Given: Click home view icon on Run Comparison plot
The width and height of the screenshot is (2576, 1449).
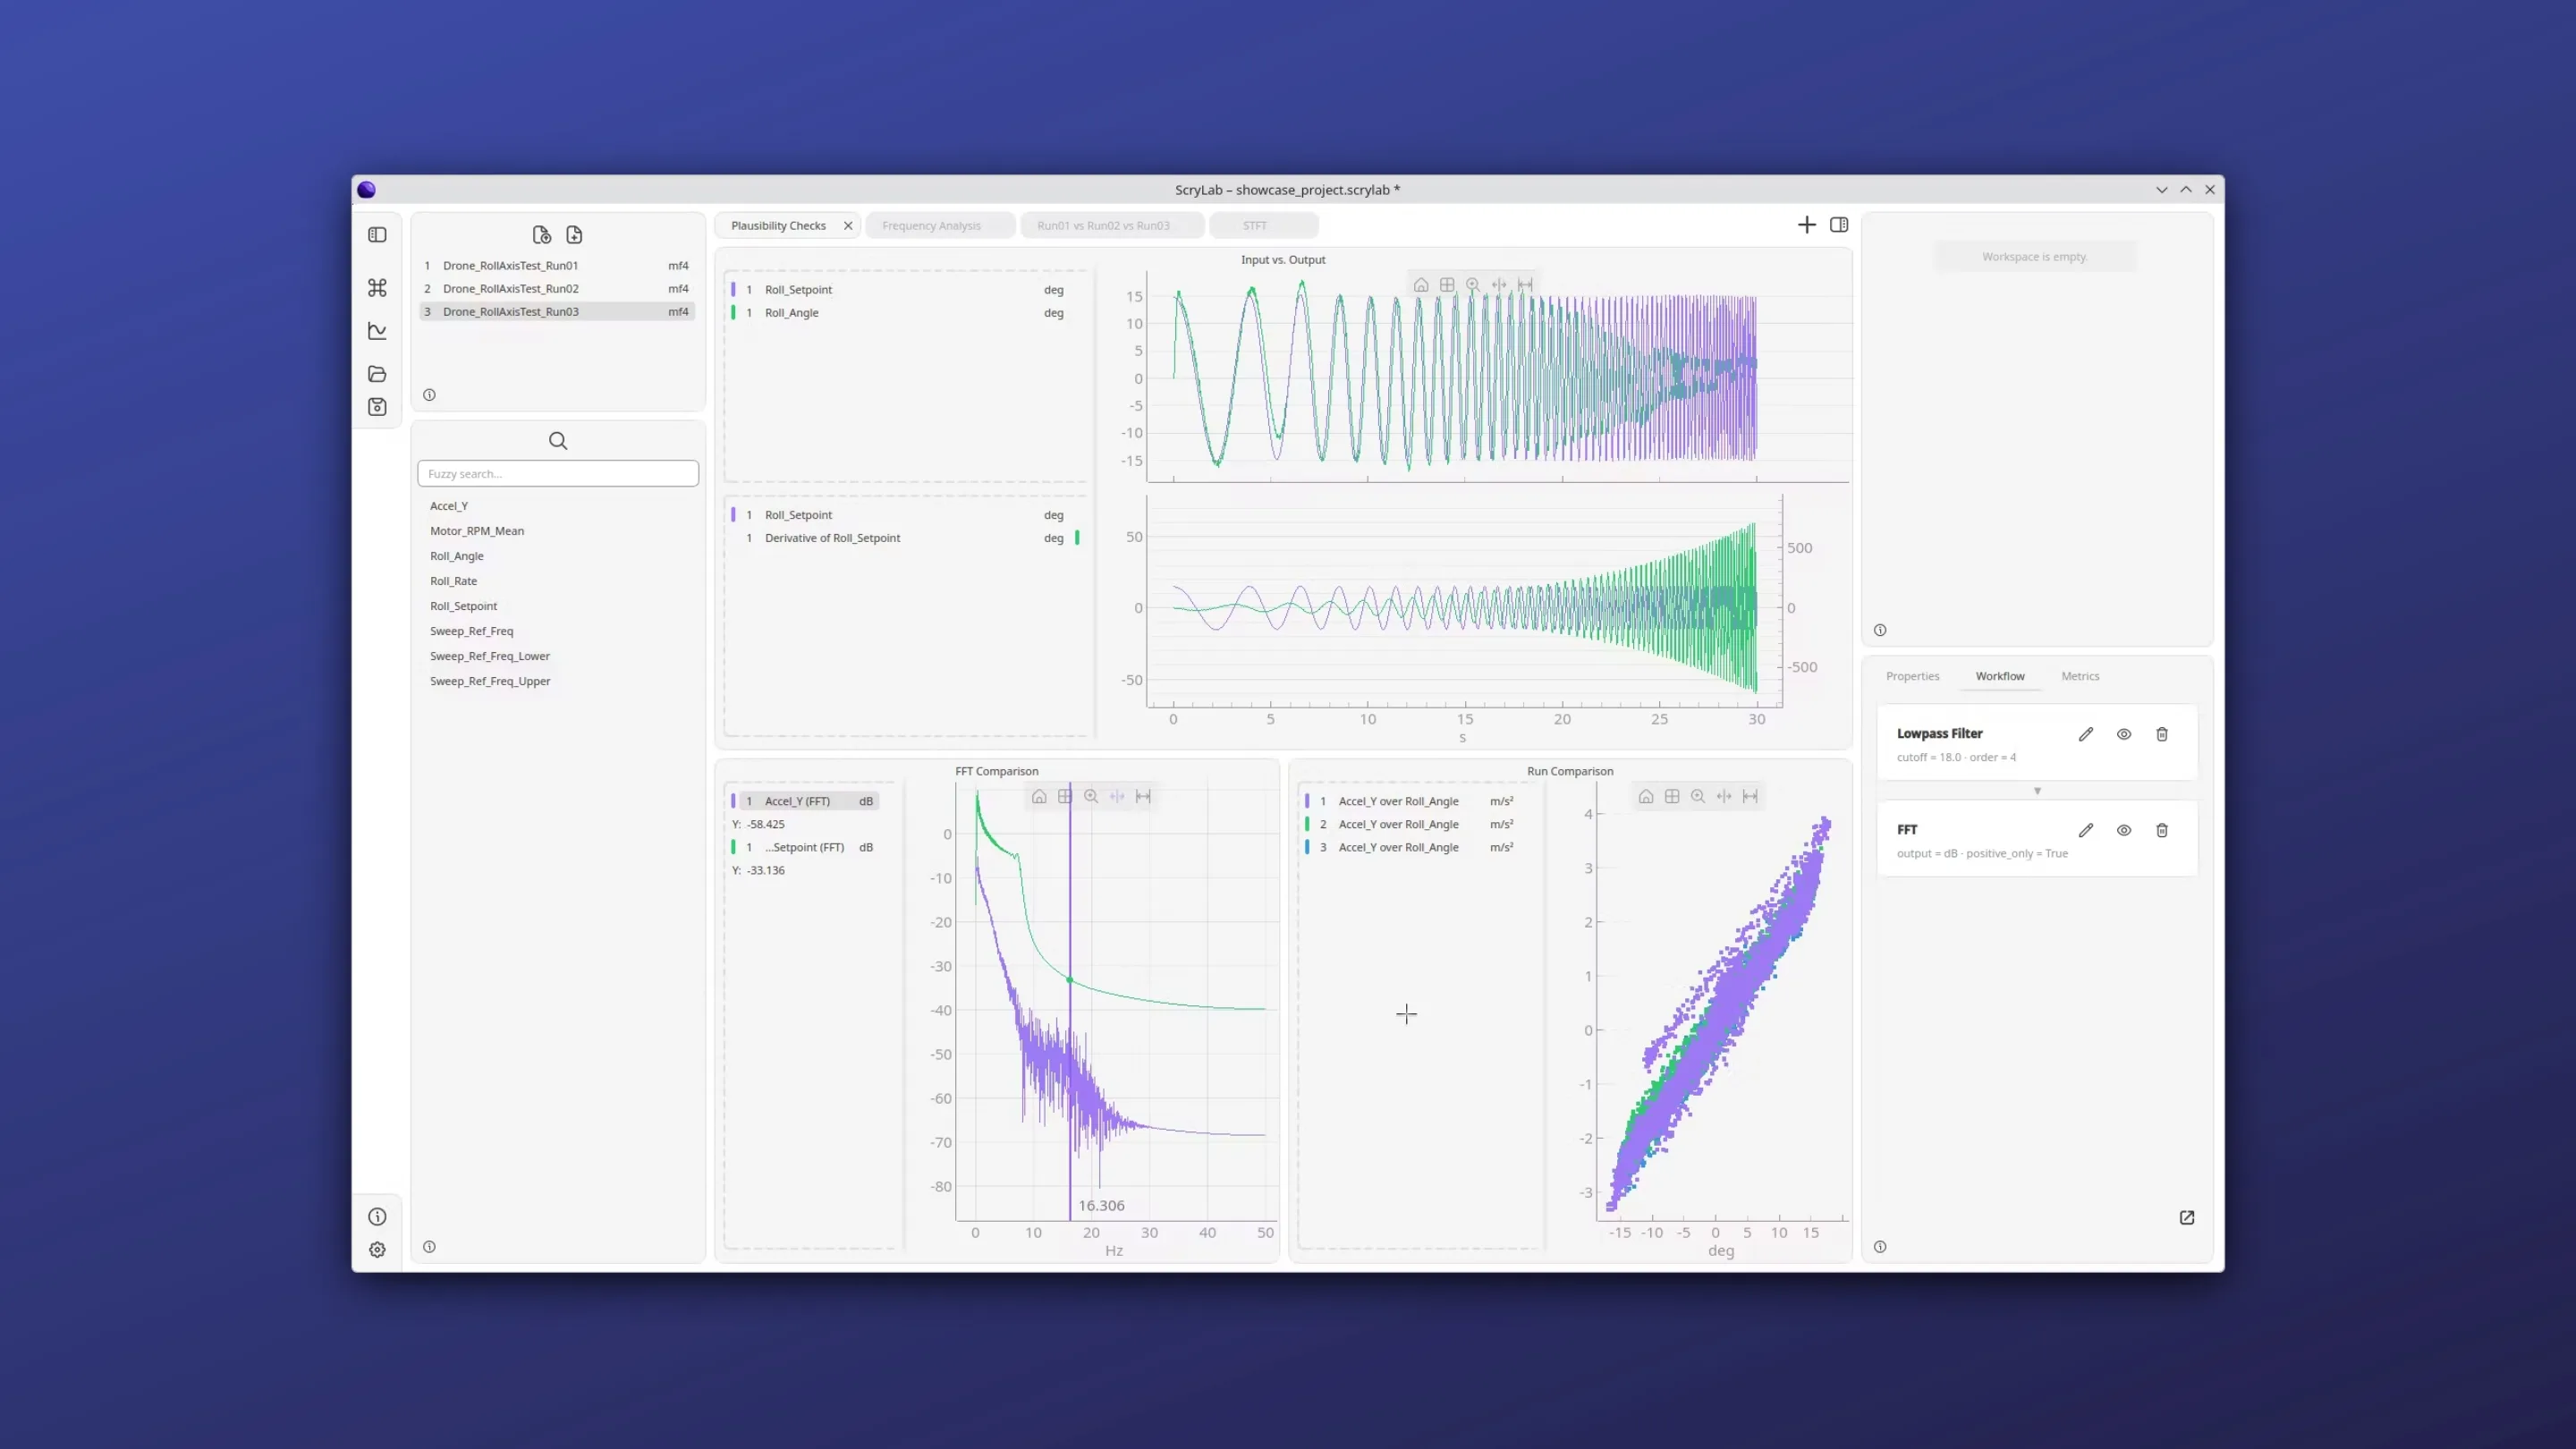Looking at the screenshot, I should [1646, 797].
